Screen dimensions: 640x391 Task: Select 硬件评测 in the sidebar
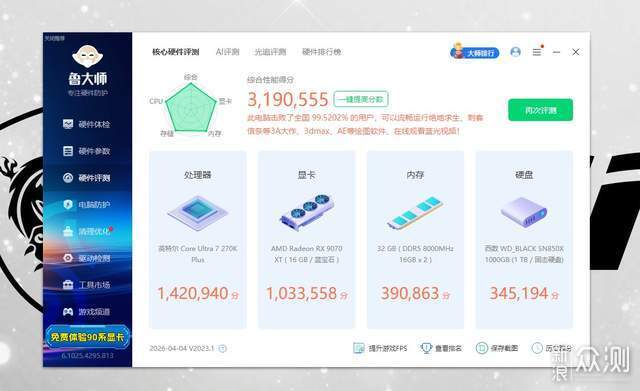(87, 178)
